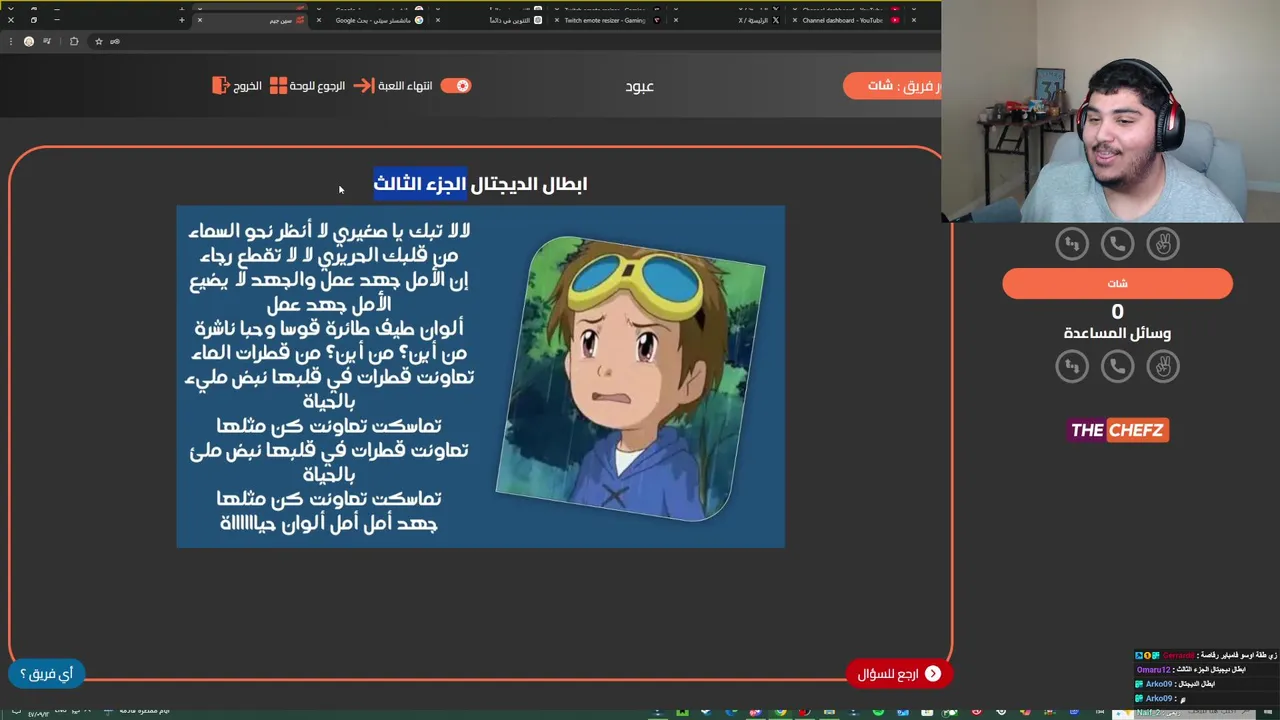Image resolution: width=1280 pixels, height=720 pixels.
Task: Click the team-turn pill reading فريق : شات
Action: [x=892, y=86]
